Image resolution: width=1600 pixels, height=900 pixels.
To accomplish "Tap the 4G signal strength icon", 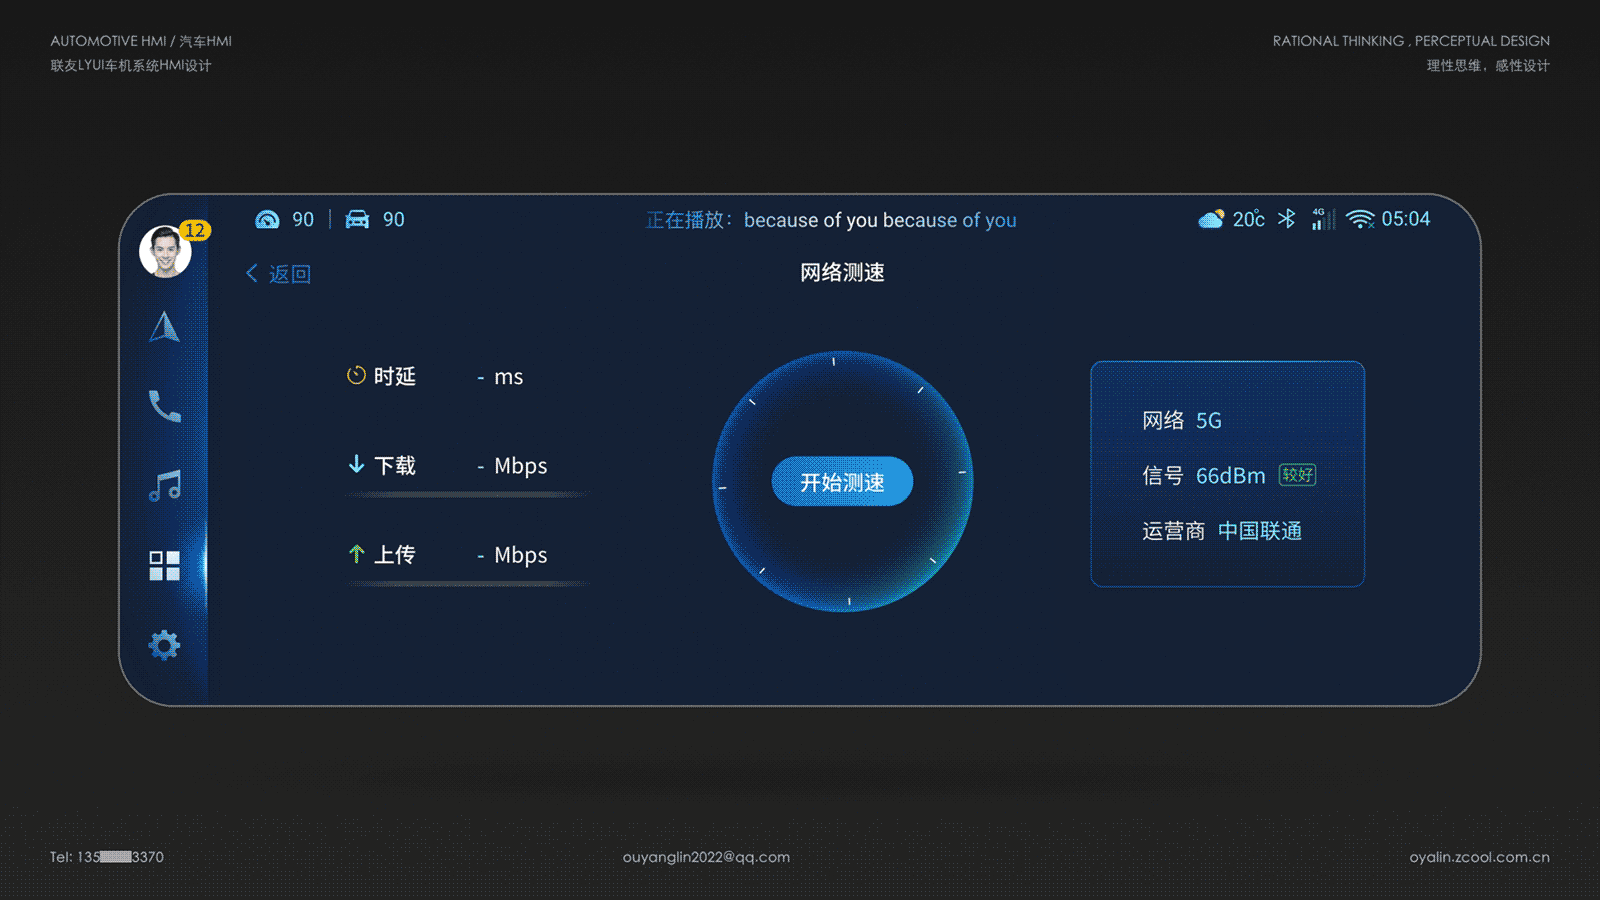I will point(1323,219).
